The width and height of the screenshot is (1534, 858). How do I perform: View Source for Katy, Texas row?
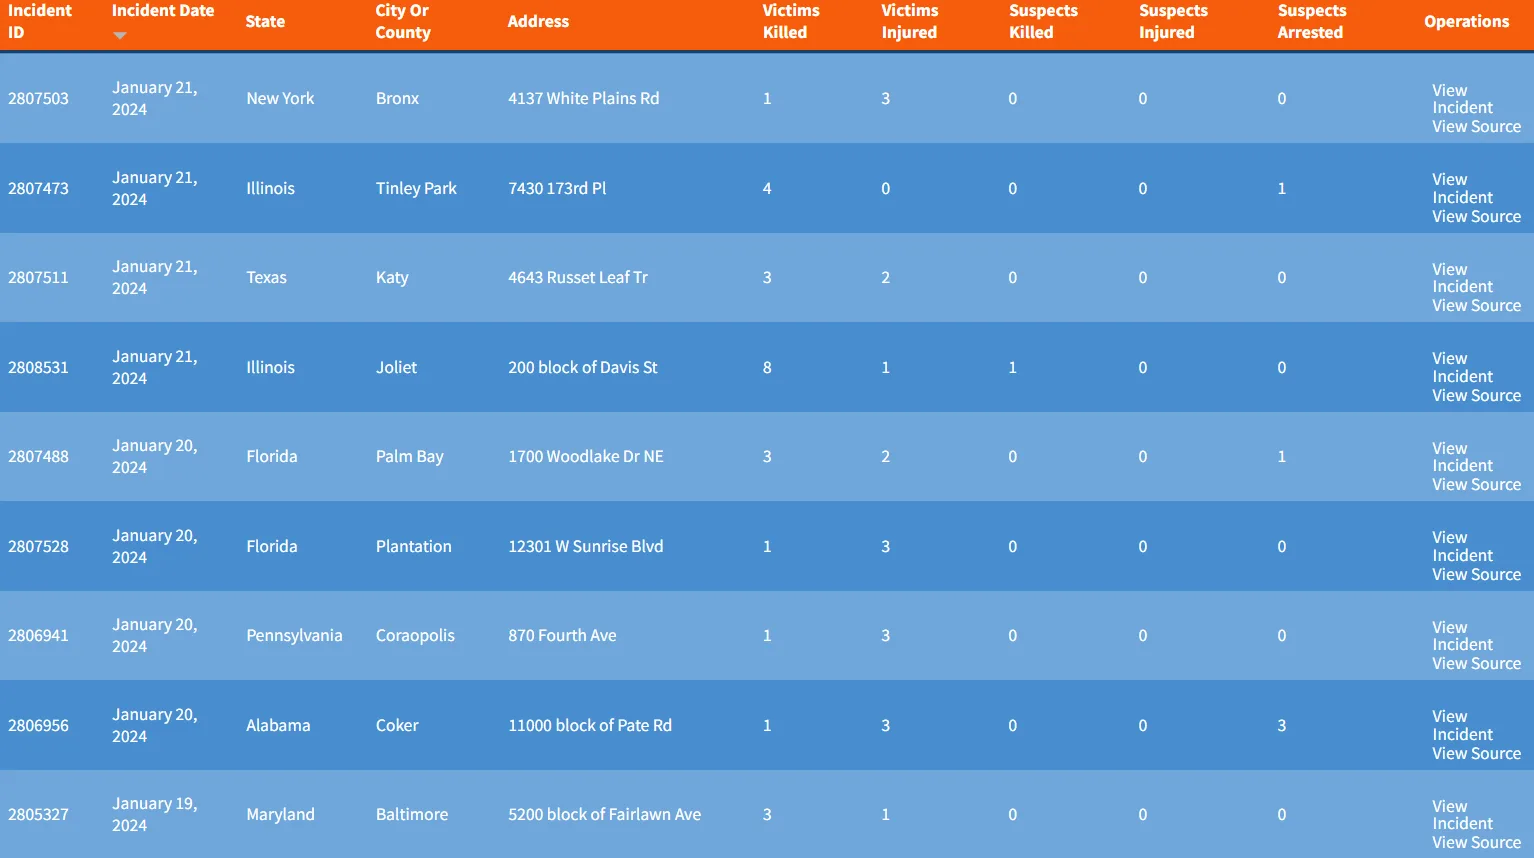coord(1476,306)
